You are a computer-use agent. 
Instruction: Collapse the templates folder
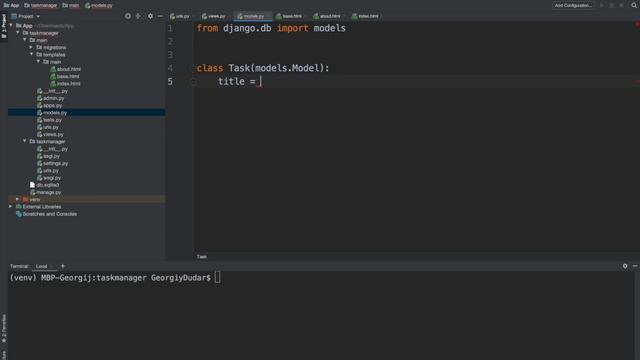pyautogui.click(x=31, y=54)
